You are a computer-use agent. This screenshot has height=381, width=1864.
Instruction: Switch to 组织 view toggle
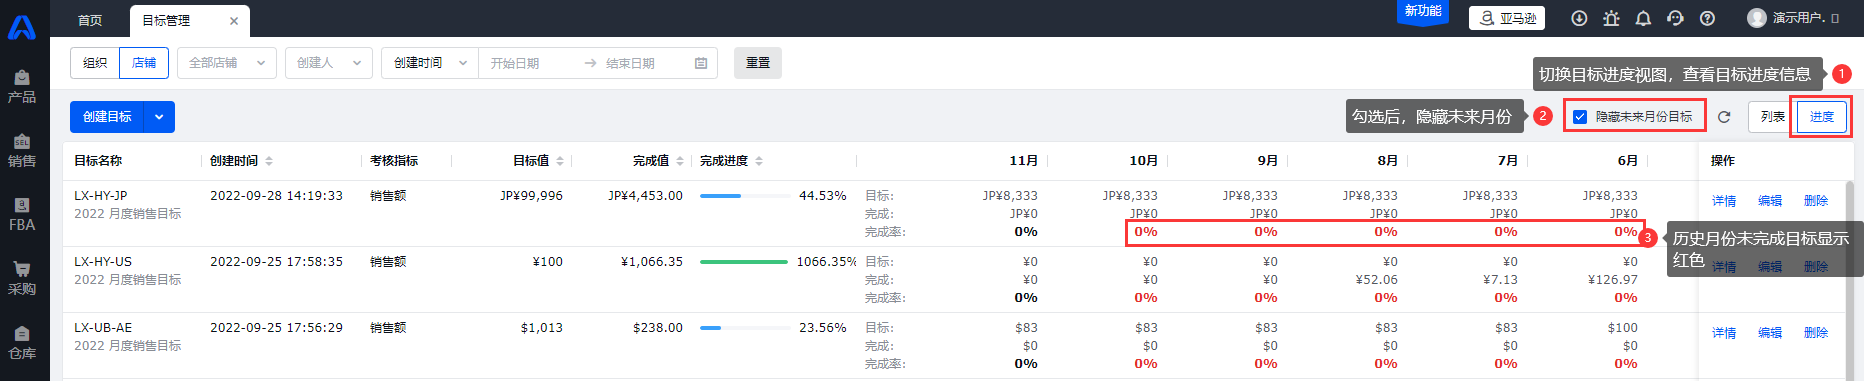95,63
